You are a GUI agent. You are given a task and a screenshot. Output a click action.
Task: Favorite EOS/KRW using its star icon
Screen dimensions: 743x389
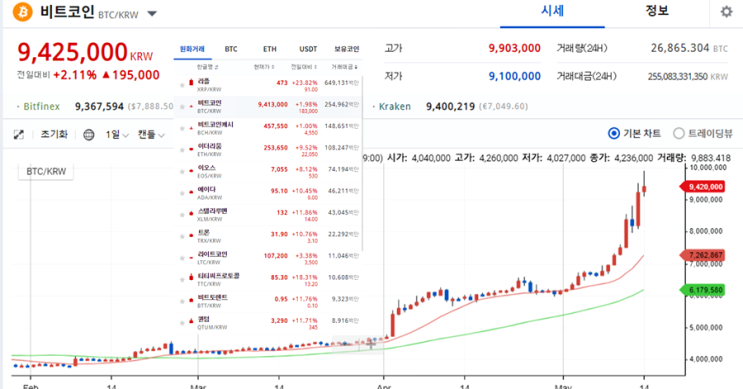[181, 172]
